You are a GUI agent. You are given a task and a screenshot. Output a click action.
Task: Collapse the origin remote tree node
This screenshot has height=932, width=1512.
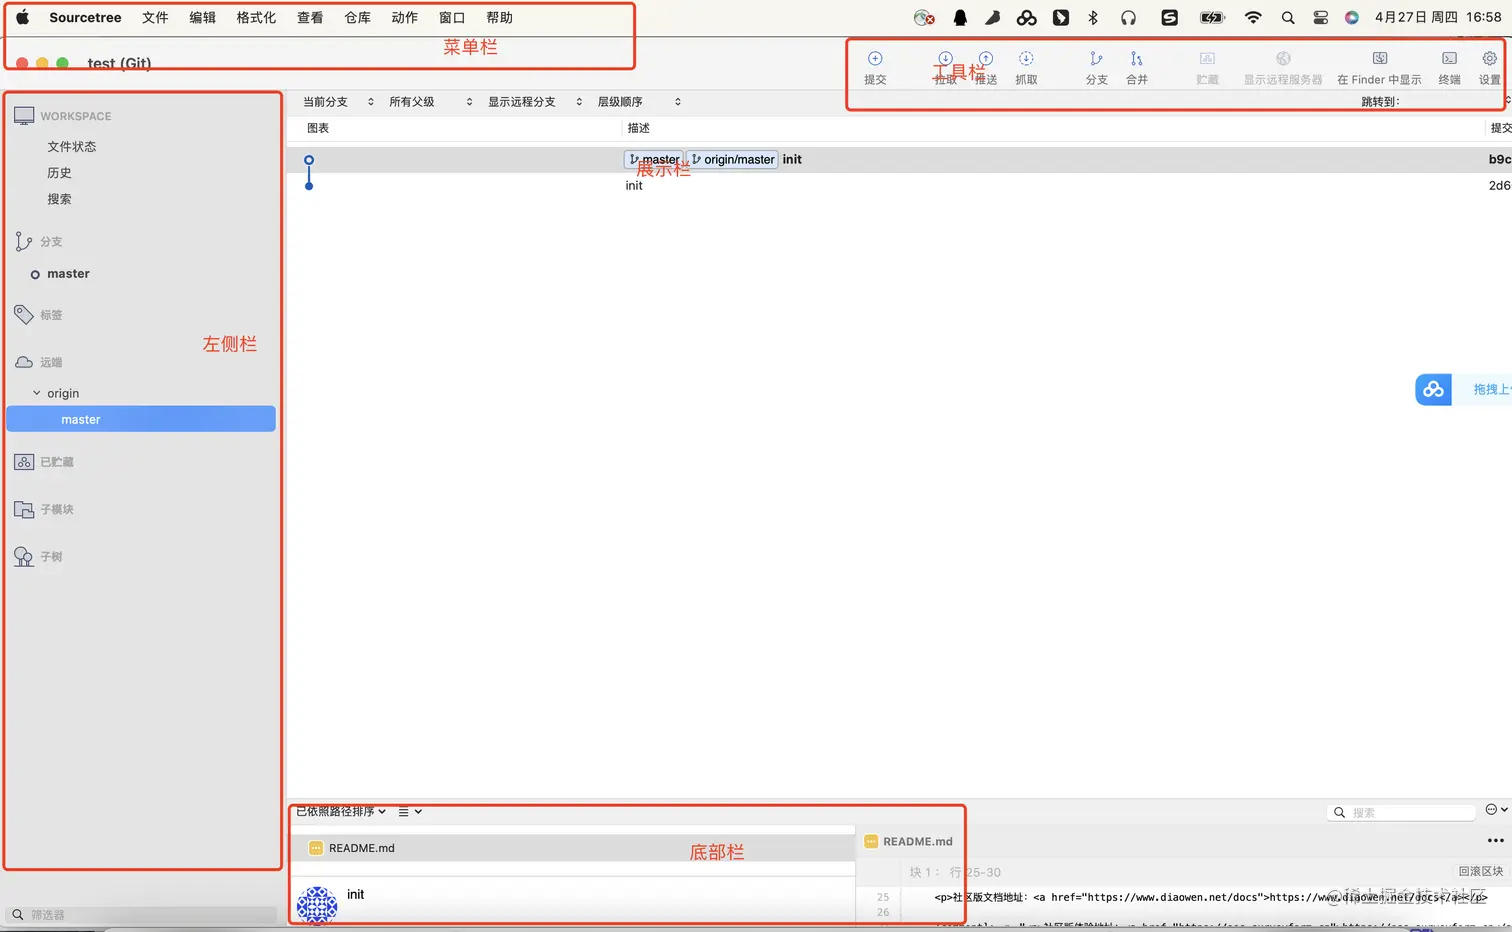coord(37,393)
